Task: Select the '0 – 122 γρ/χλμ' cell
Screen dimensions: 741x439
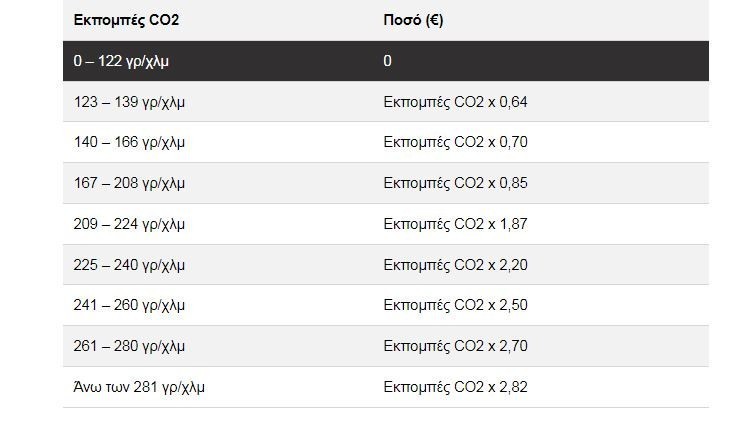Action: 129,61
